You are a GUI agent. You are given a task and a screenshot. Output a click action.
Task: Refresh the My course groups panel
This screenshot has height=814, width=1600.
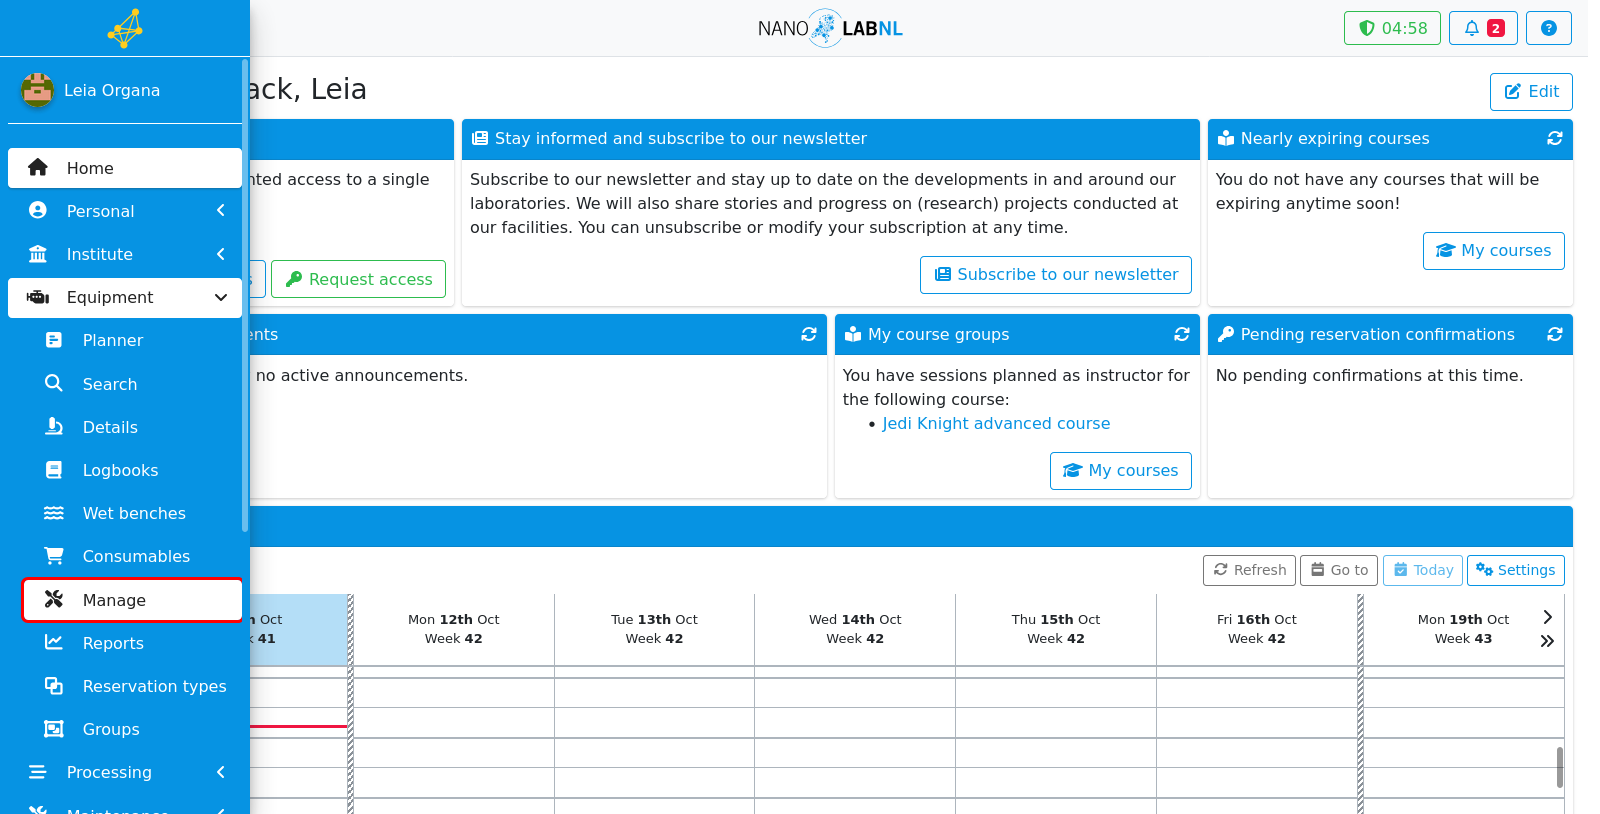click(1182, 335)
